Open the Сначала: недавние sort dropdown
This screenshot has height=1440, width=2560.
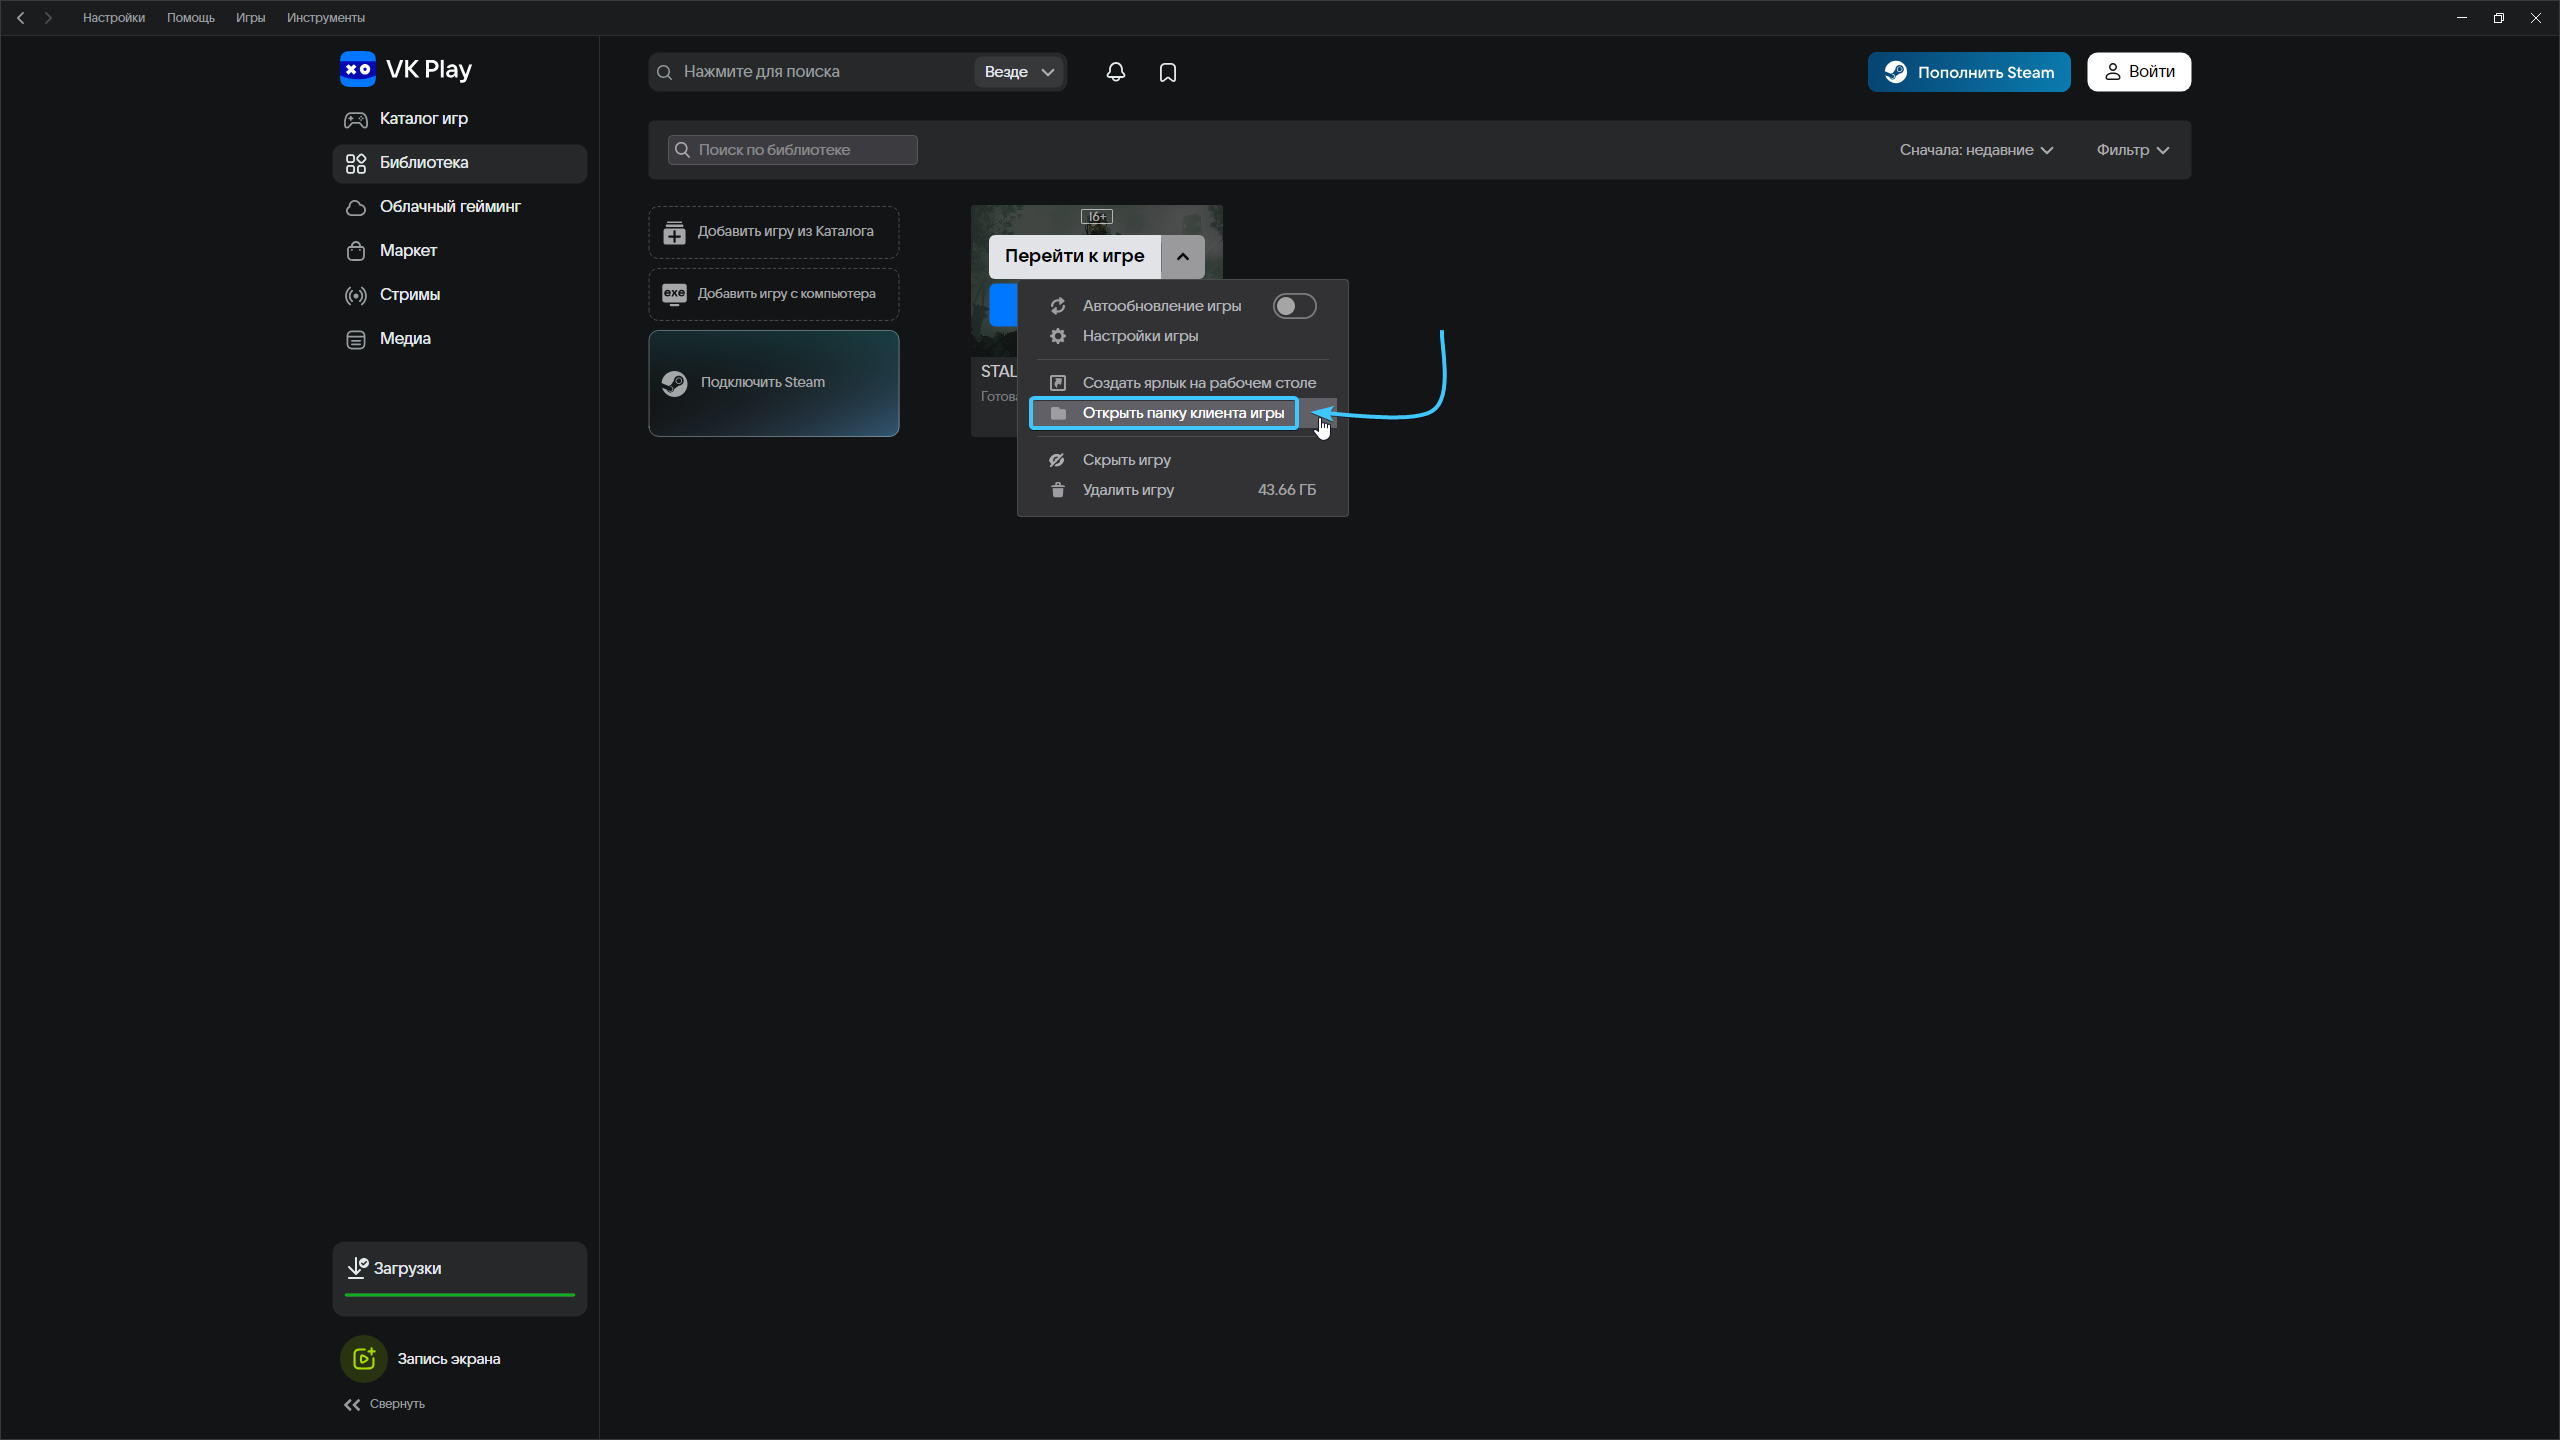click(x=1976, y=150)
